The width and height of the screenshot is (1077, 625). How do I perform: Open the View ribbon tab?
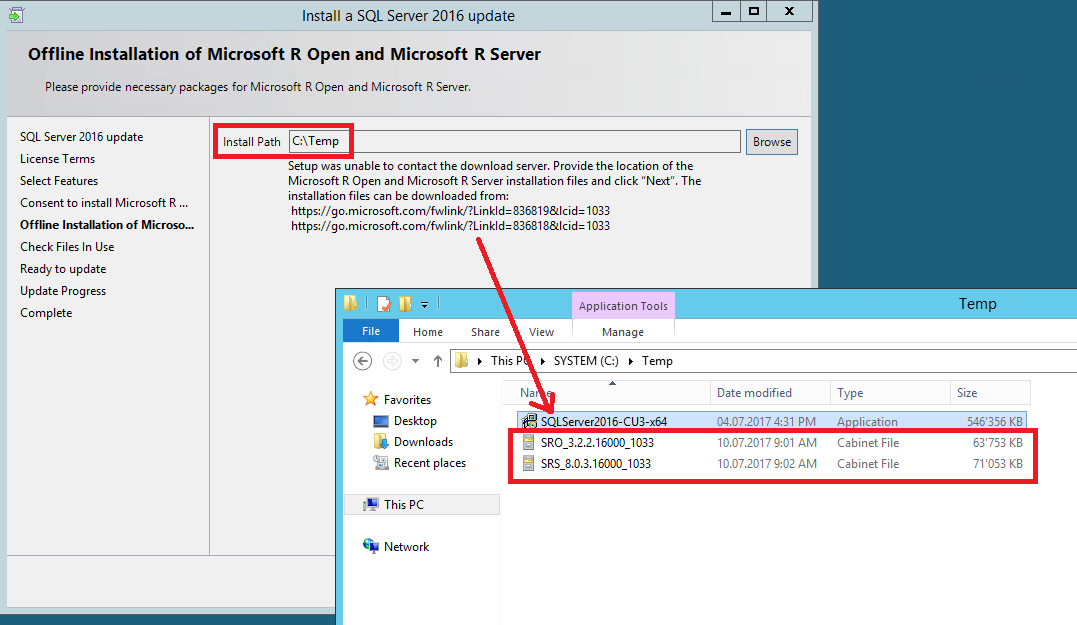(x=541, y=332)
